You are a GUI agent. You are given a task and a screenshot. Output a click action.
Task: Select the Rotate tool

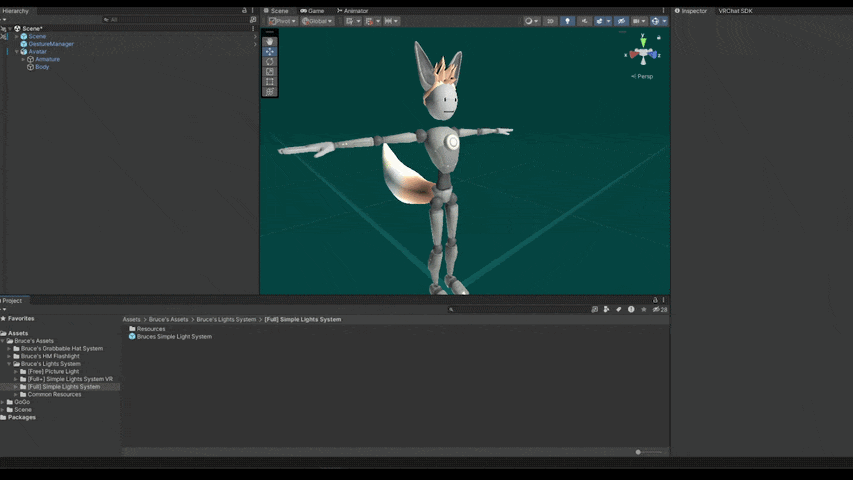(270, 61)
